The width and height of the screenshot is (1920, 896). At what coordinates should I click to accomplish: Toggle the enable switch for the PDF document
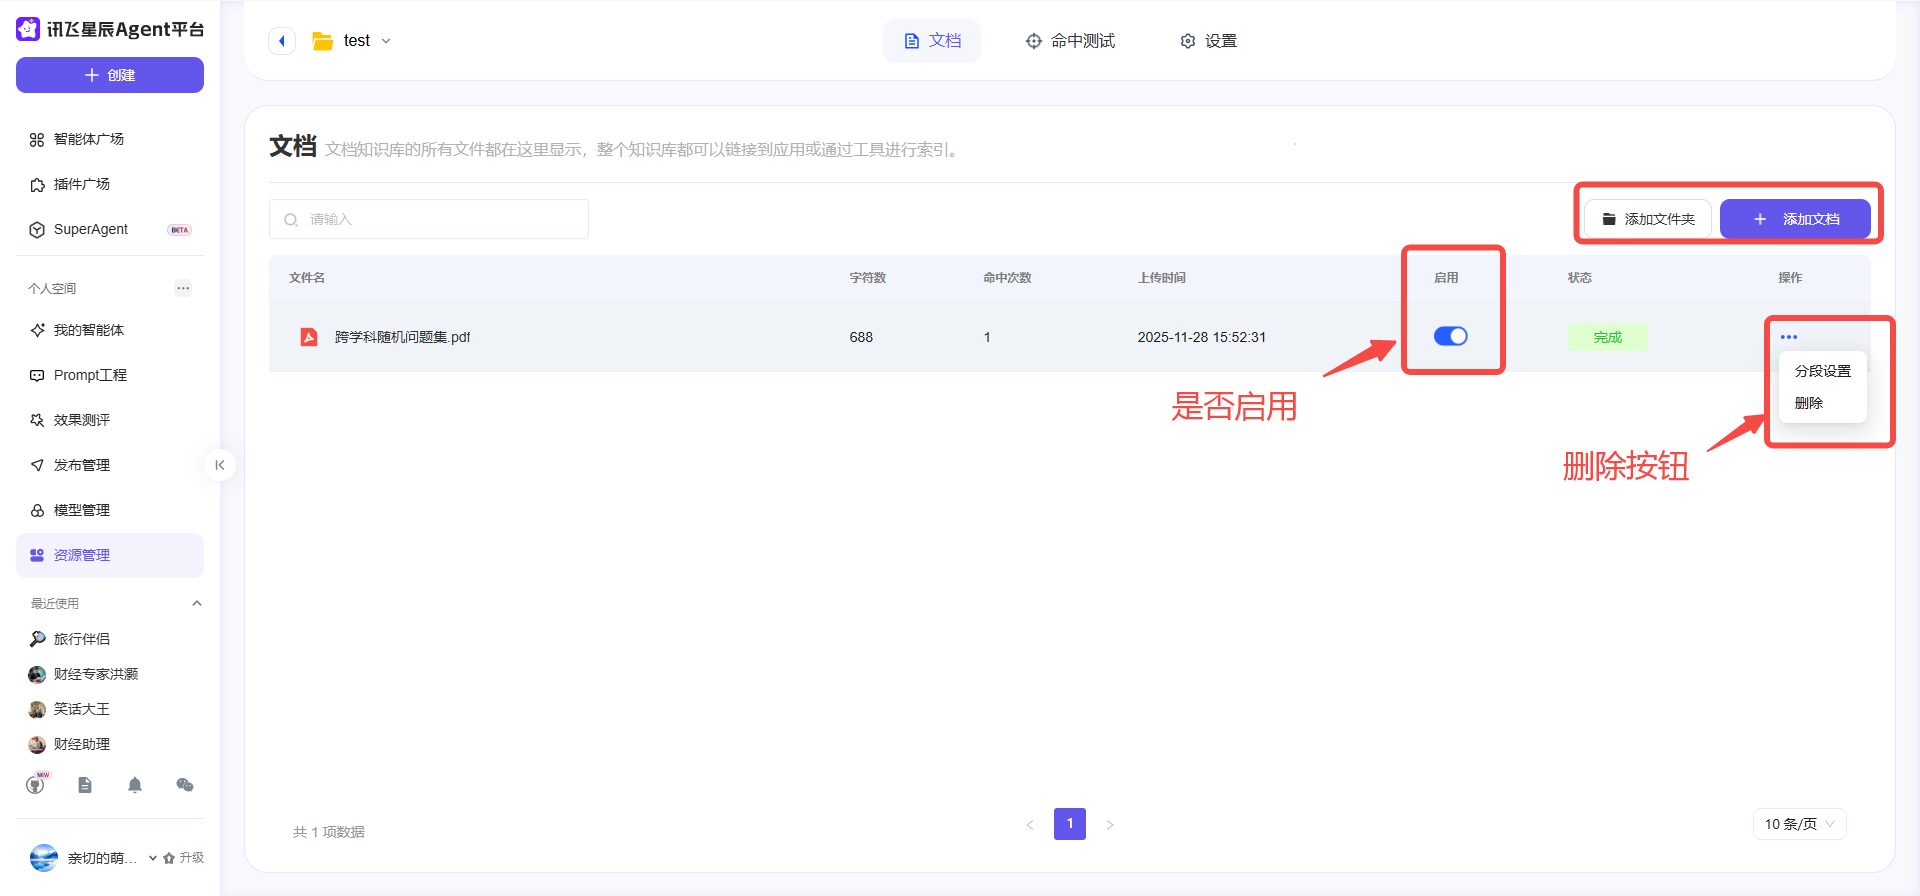[1450, 336]
